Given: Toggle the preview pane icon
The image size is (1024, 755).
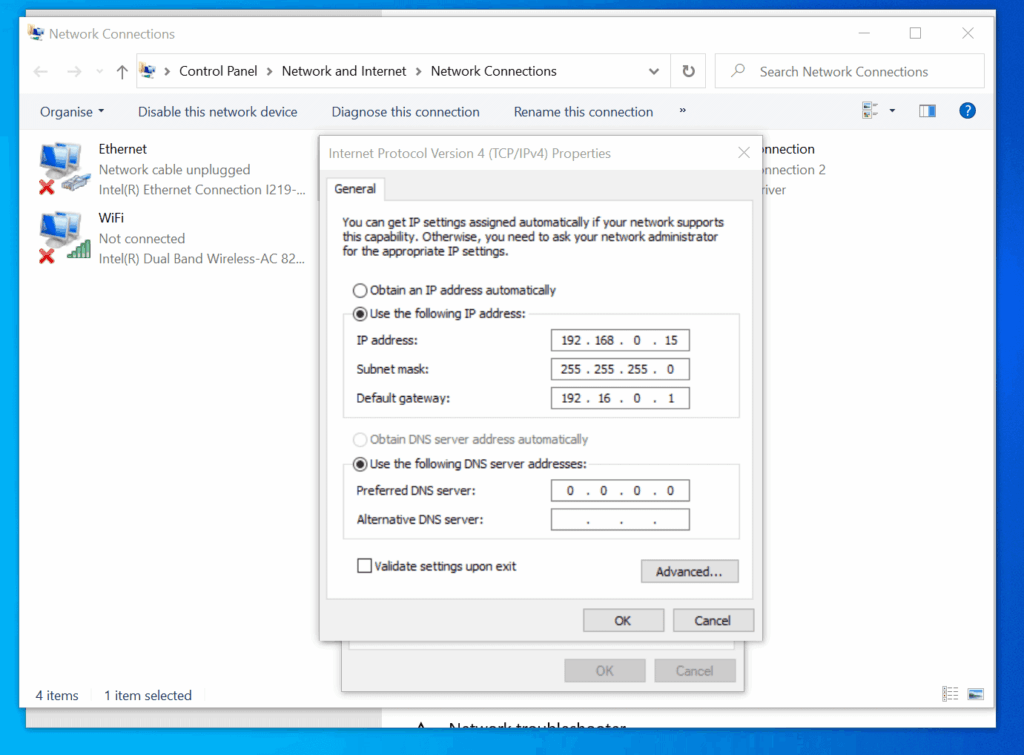Looking at the screenshot, I should click(x=927, y=111).
